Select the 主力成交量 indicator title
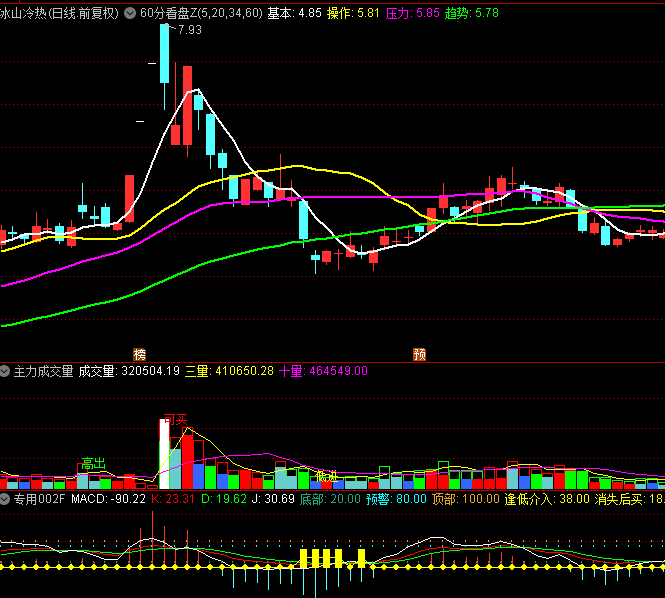The image size is (665, 598). (x=44, y=372)
